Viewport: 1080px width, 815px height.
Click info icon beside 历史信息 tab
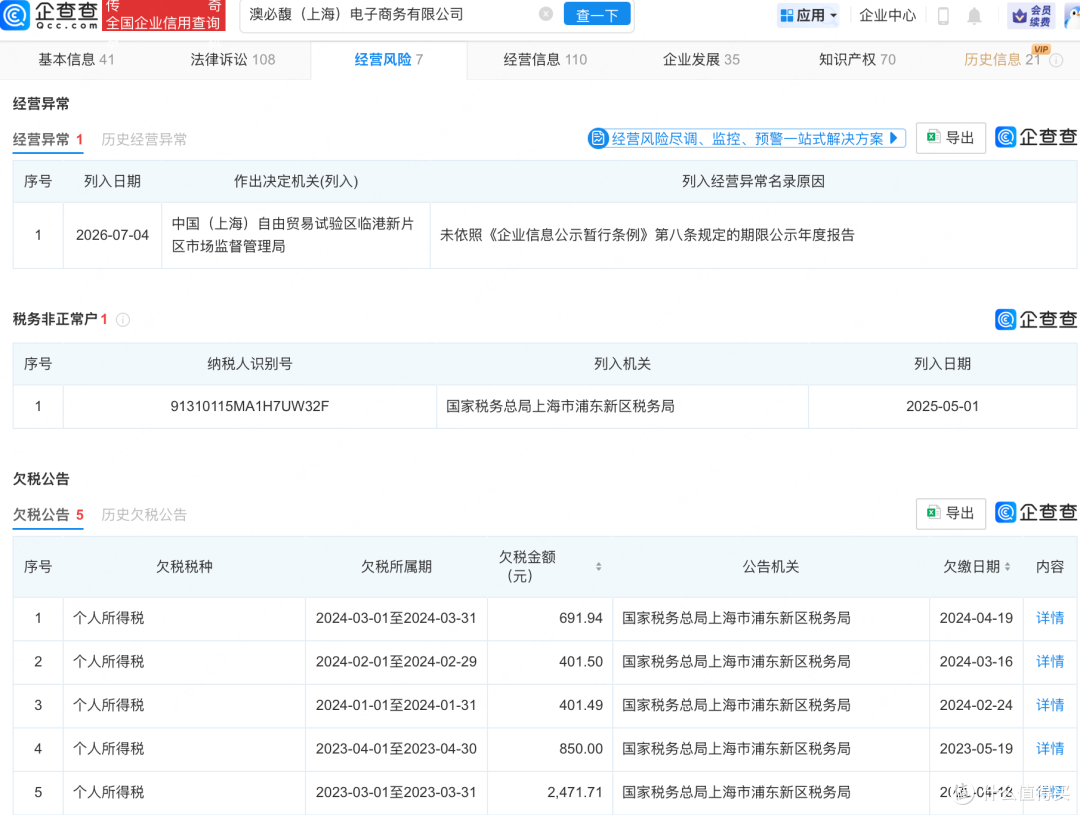[x=1056, y=61]
